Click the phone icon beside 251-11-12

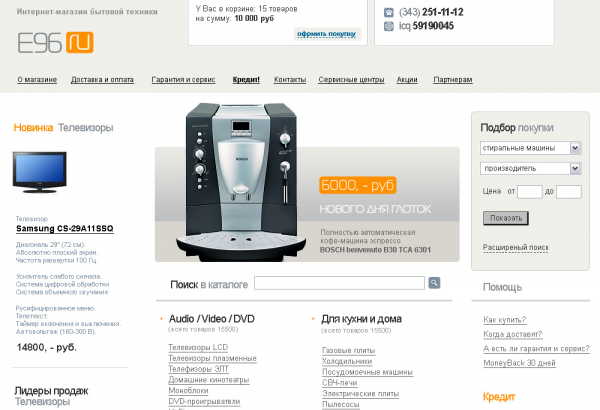tap(388, 13)
